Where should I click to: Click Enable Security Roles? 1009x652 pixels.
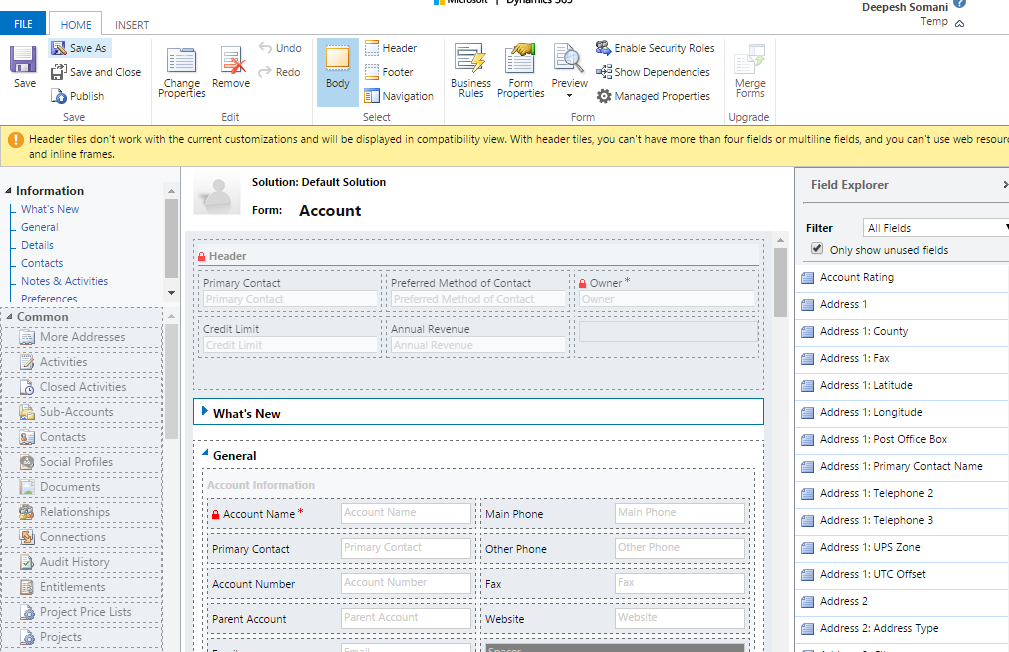(655, 48)
